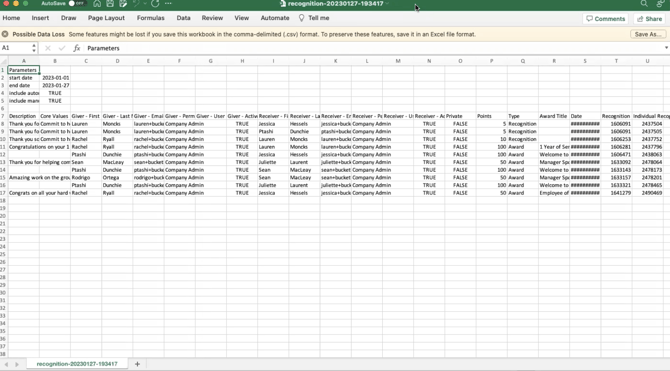Select the recognition-20230127-193417 sheet tab

pyautogui.click(x=77, y=364)
